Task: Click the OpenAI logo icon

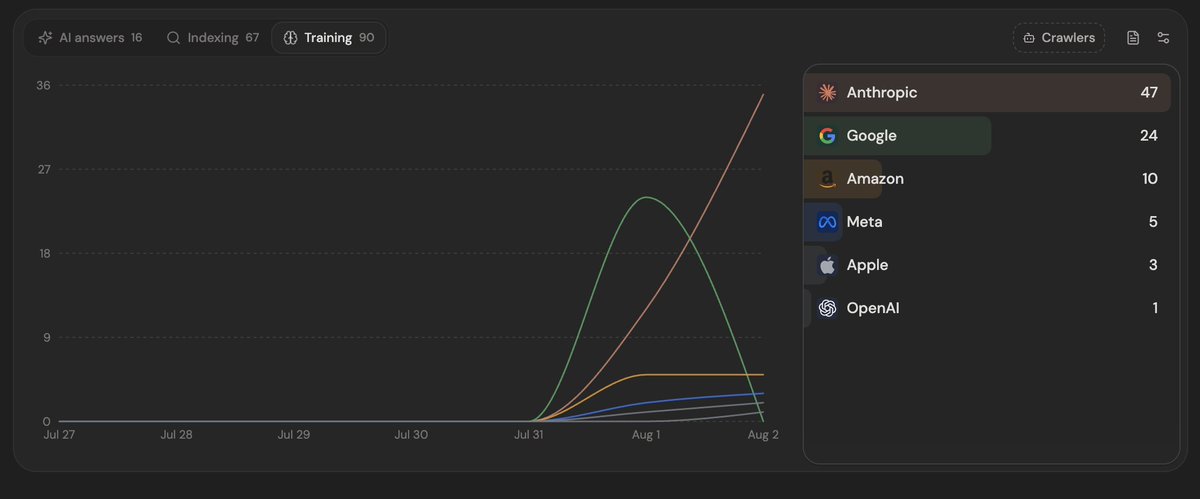Action: coord(827,308)
